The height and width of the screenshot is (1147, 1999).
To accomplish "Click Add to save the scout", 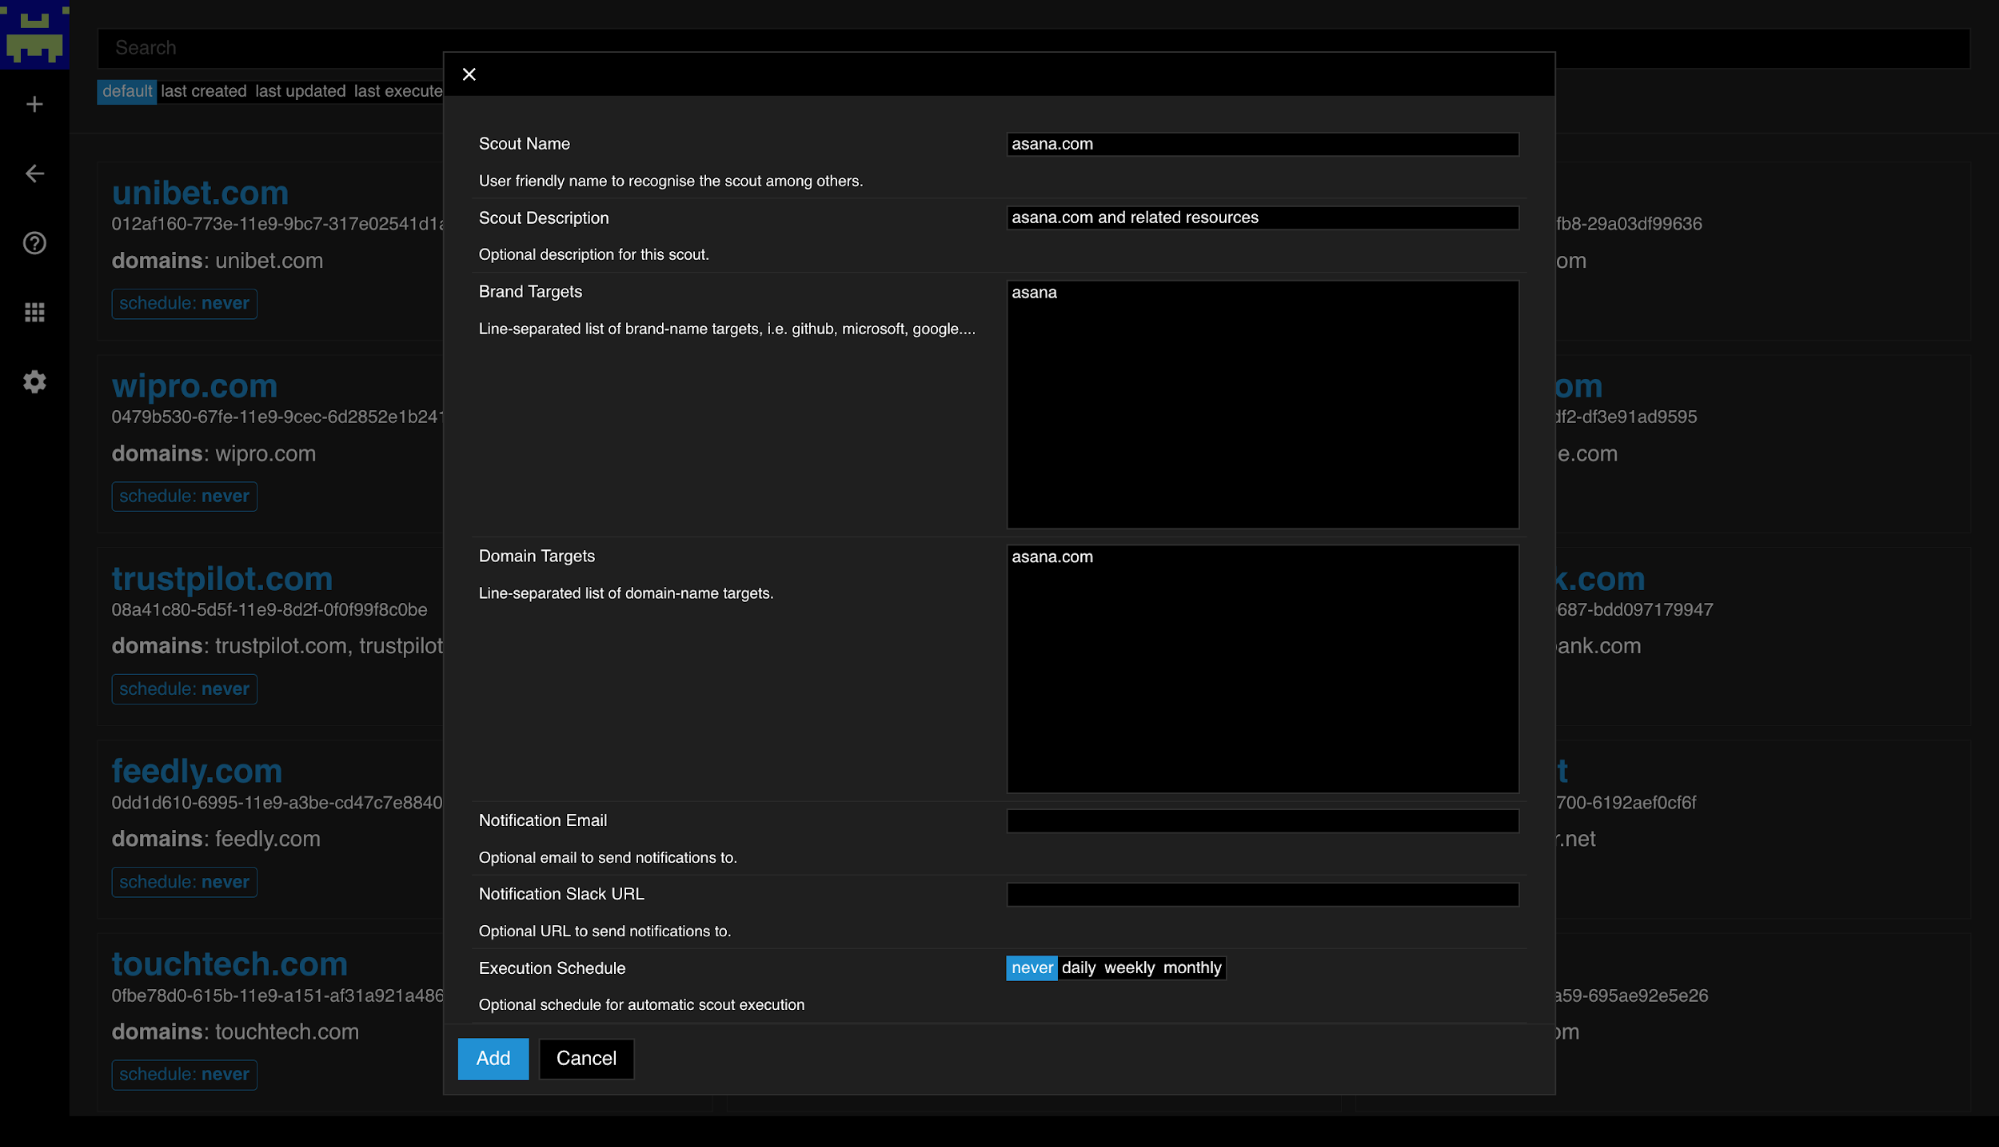I will [x=492, y=1058].
